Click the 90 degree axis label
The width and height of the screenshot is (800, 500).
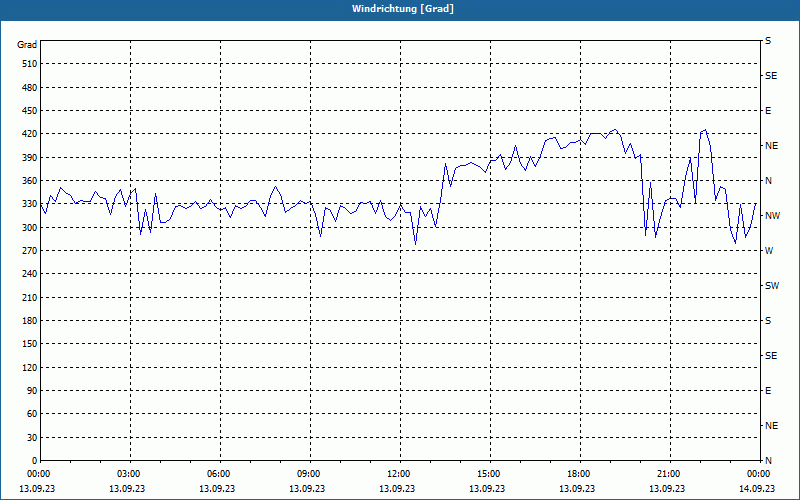click(32, 391)
